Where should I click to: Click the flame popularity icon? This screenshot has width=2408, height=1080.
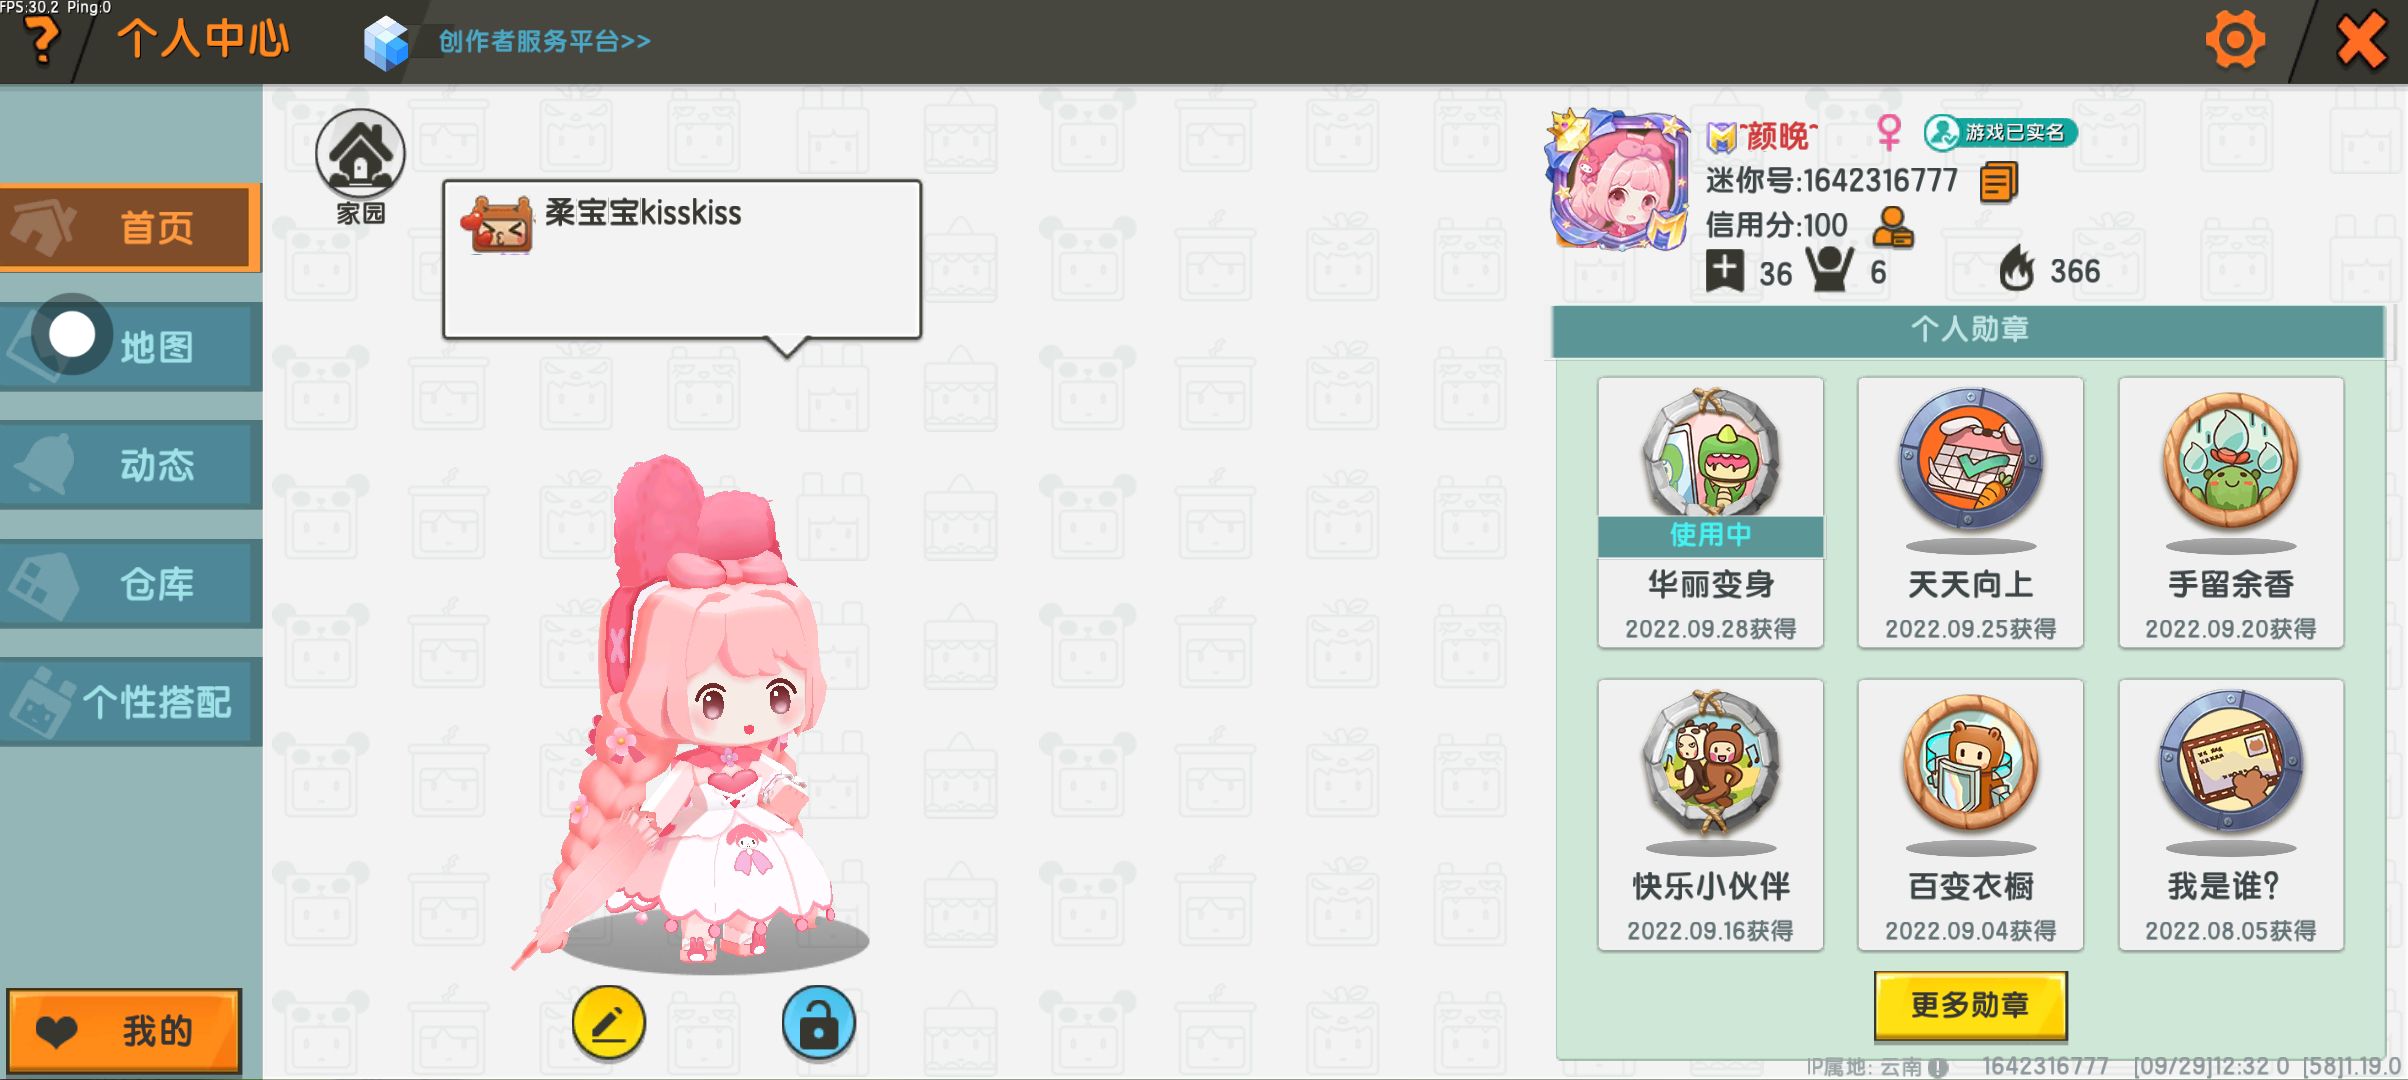point(2016,270)
